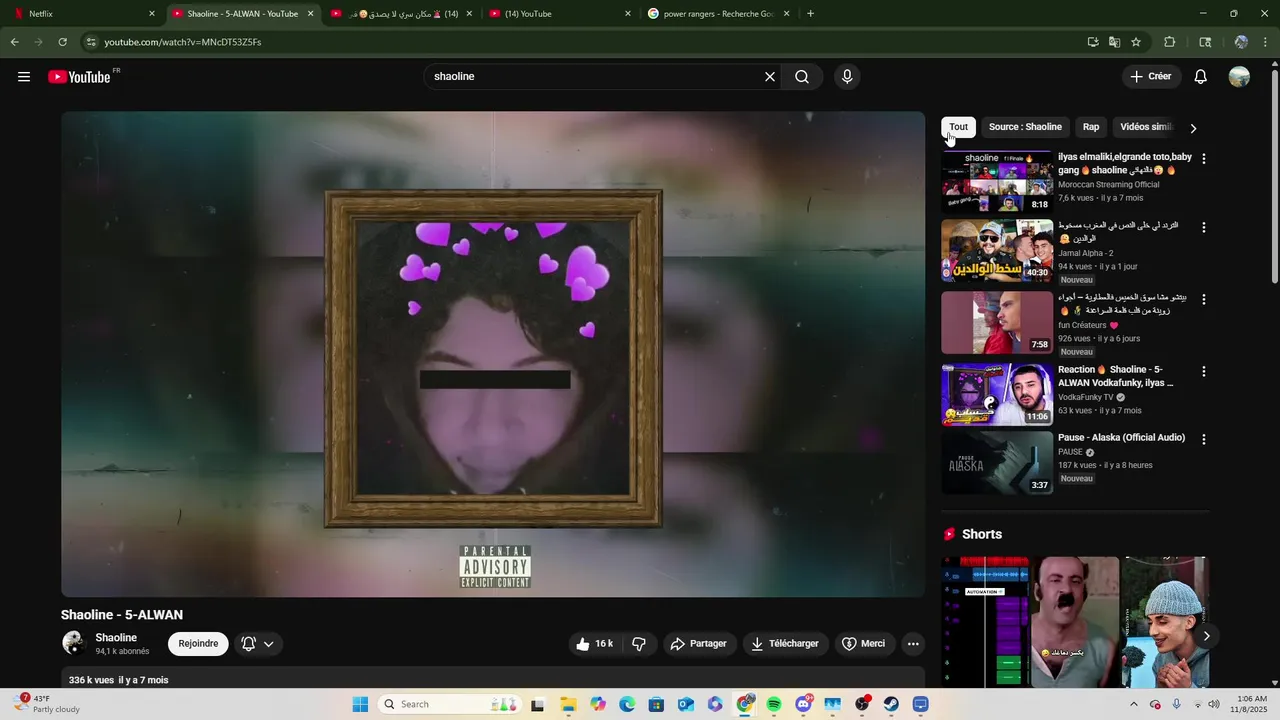Image resolution: width=1280 pixels, height=720 pixels.
Task: Open the Windows Start menu
Action: (x=360, y=704)
